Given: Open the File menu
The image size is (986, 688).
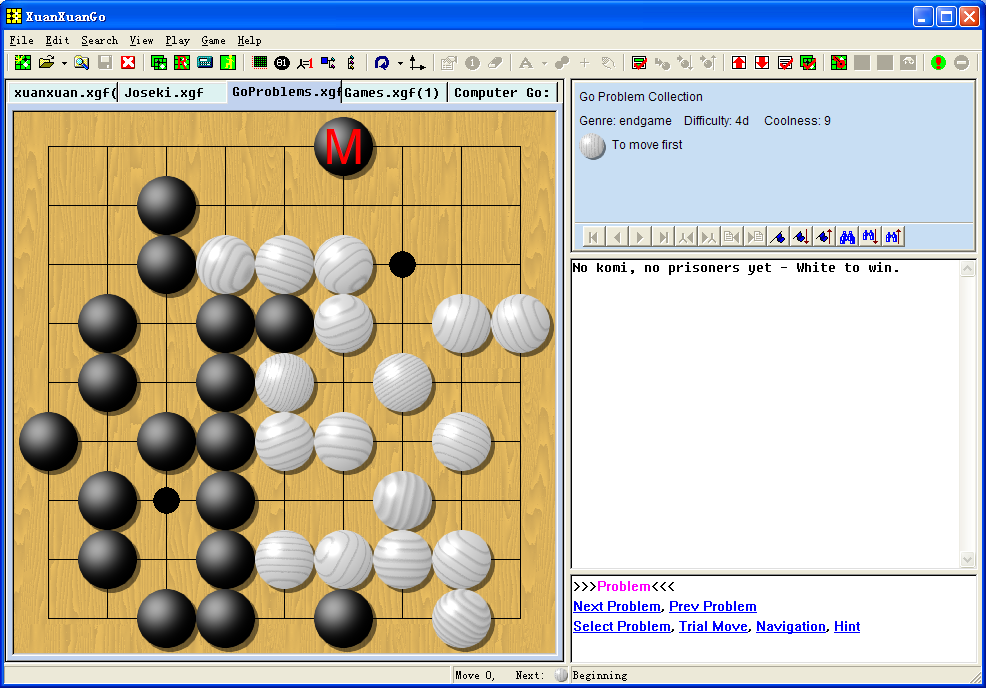Looking at the screenshot, I should (21, 40).
